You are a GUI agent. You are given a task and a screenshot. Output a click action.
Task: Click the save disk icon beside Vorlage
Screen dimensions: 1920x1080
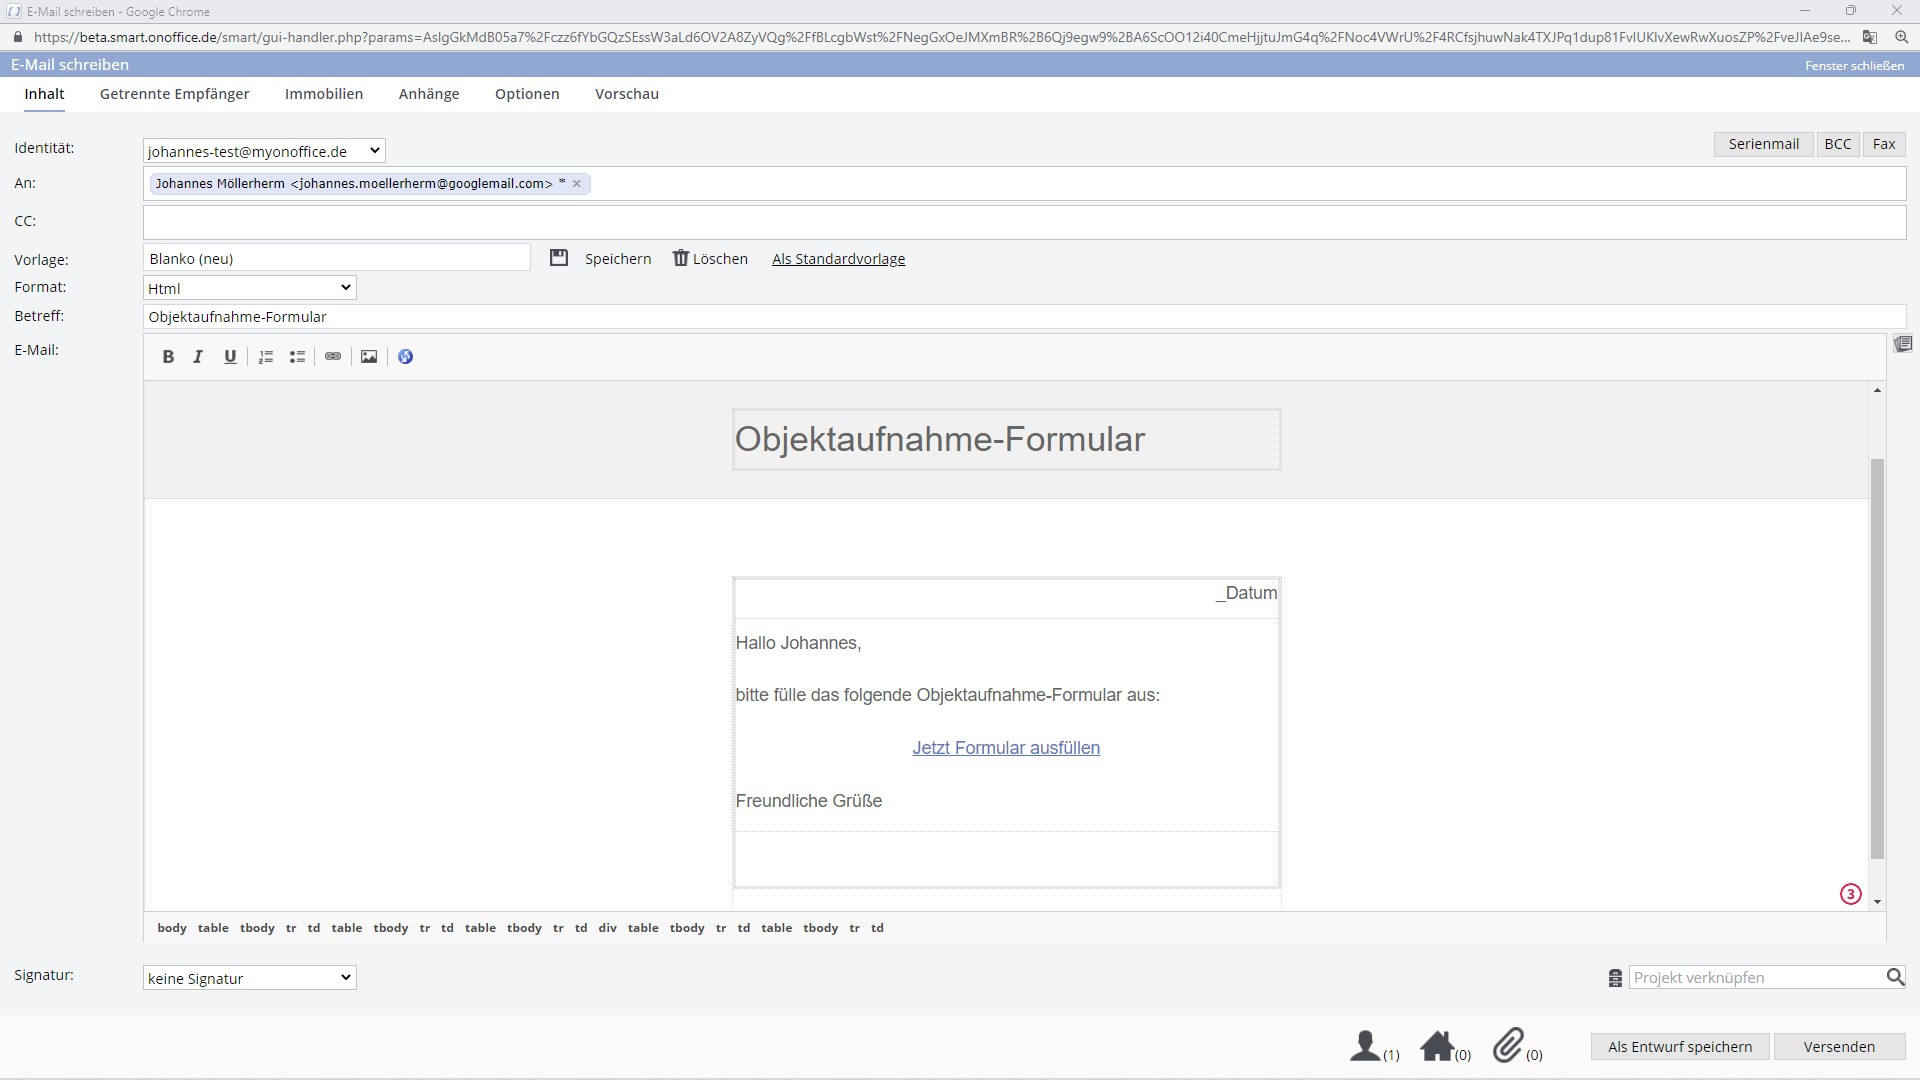point(559,258)
